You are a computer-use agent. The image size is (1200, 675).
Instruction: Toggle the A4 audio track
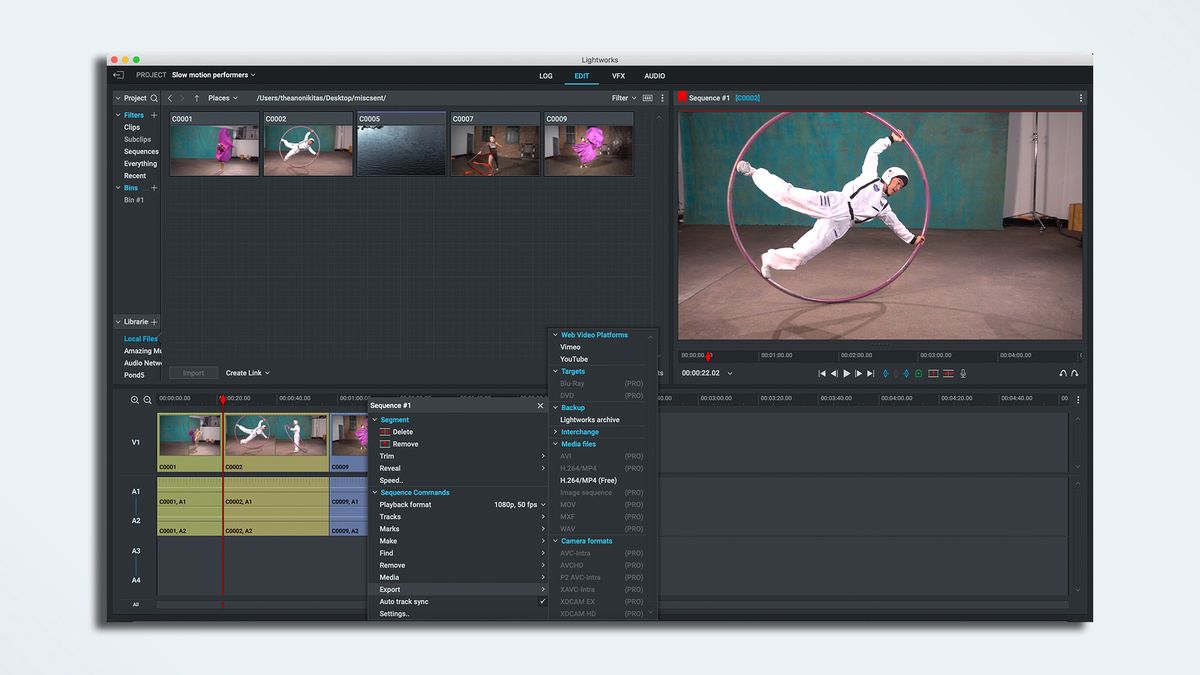[x=136, y=580]
